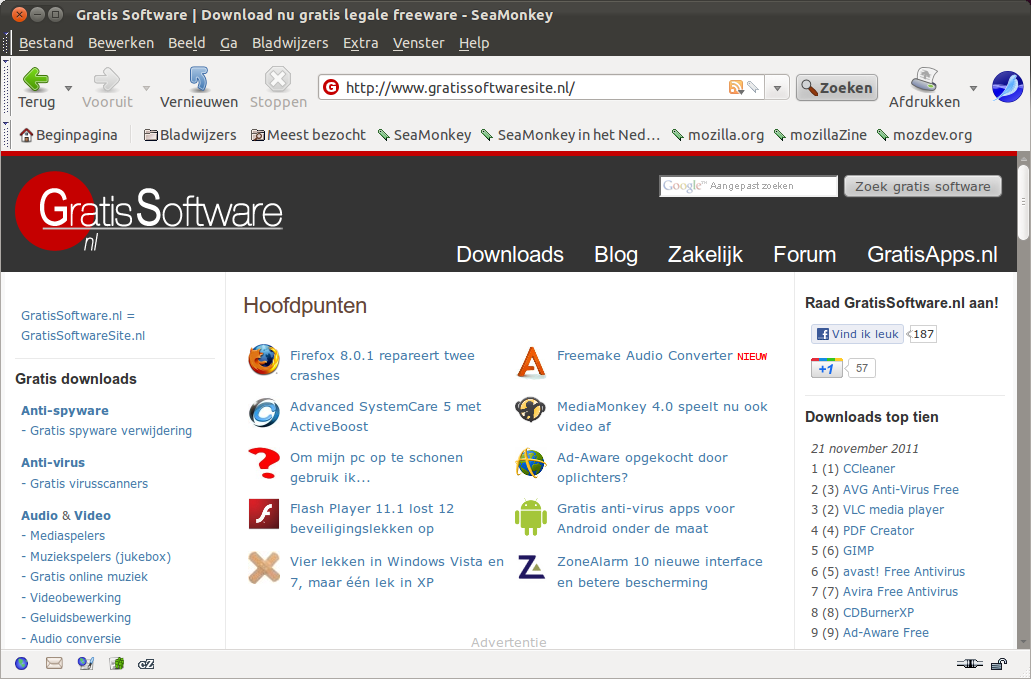Open the address bar URL history dropdown

click(x=779, y=87)
